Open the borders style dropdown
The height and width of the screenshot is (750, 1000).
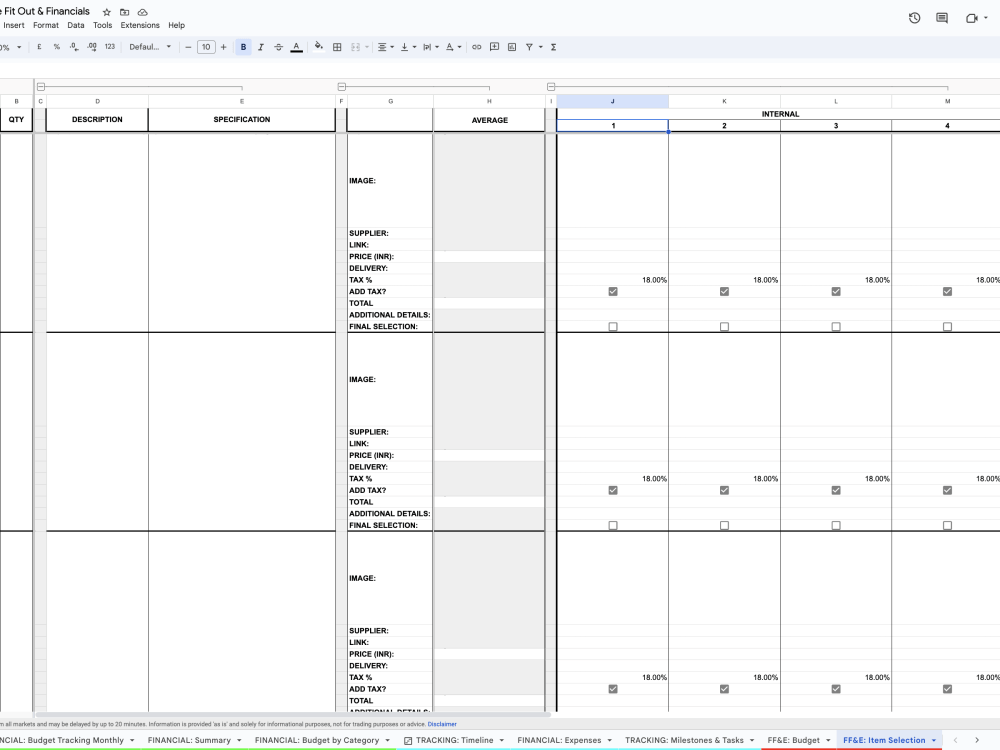click(338, 46)
